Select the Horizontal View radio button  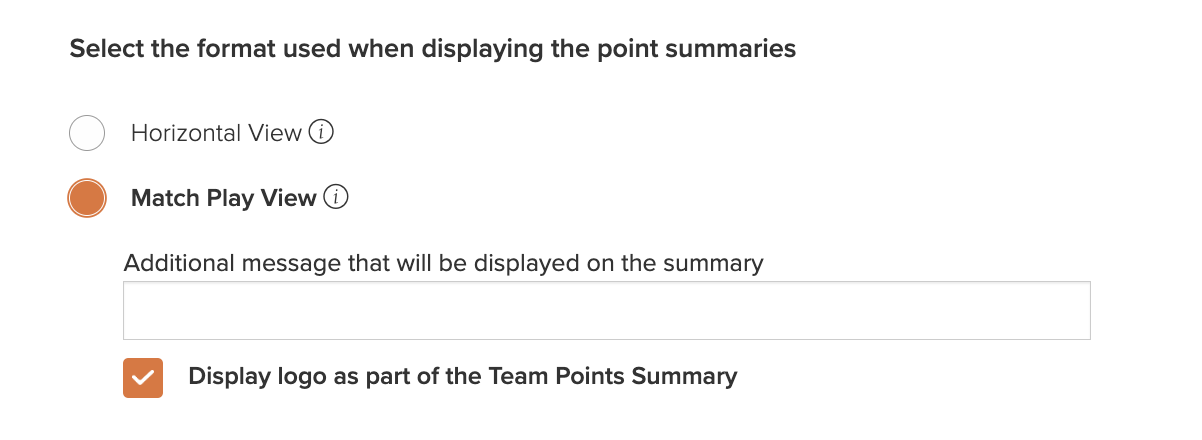(x=87, y=133)
